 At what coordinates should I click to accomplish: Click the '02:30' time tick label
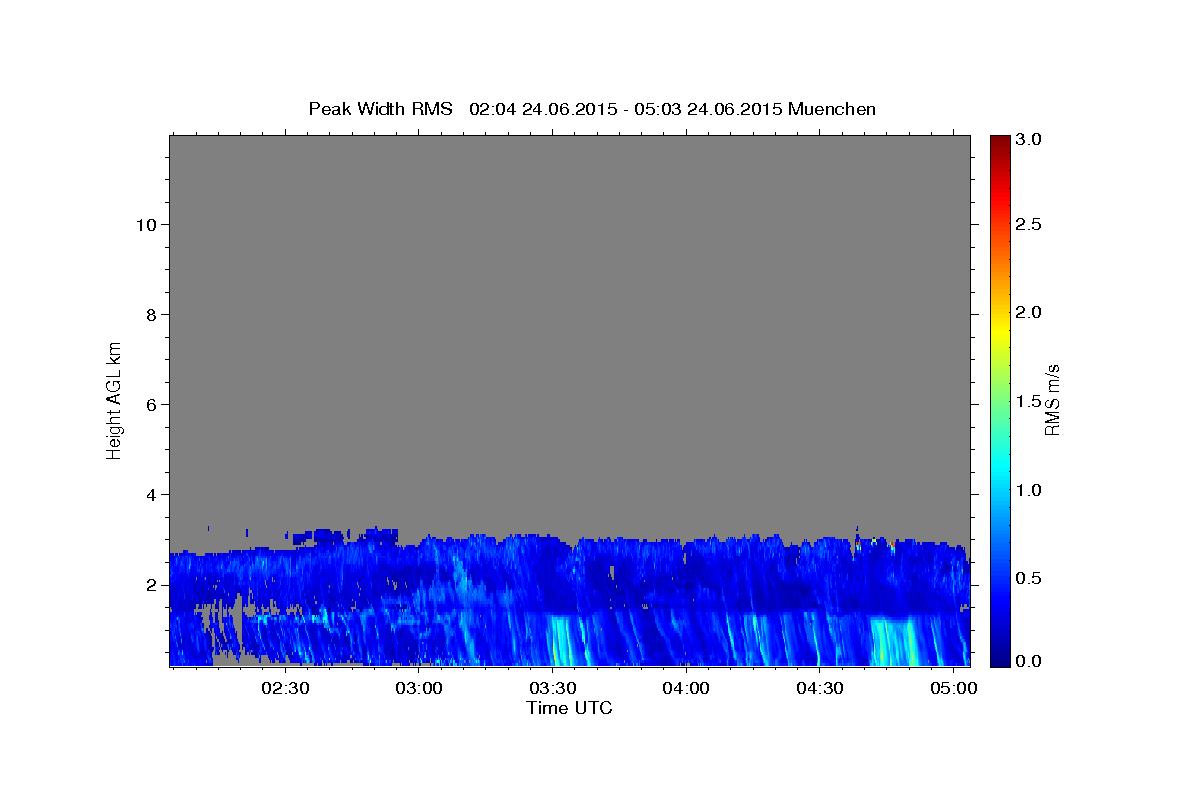pos(285,689)
